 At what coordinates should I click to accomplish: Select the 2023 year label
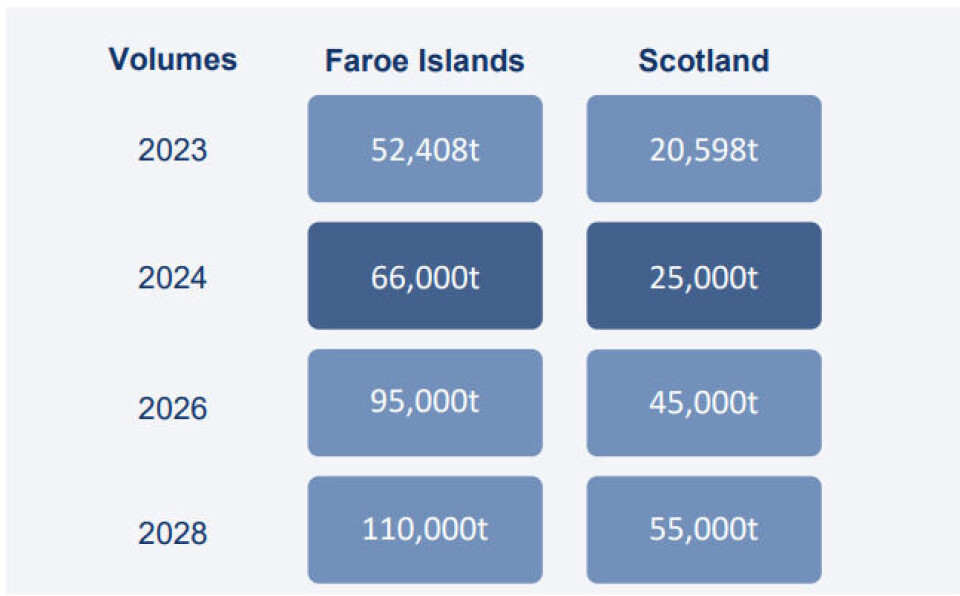[x=173, y=150]
